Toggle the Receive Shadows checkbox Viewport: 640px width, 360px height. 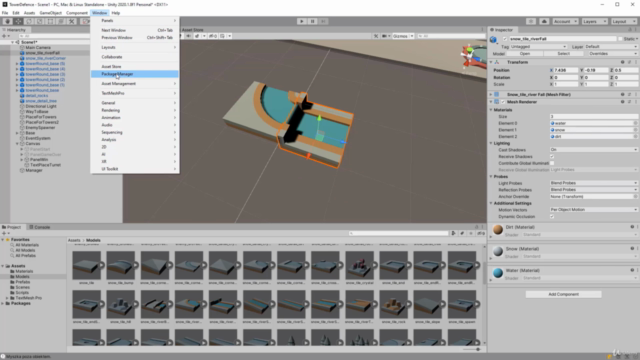(552, 156)
